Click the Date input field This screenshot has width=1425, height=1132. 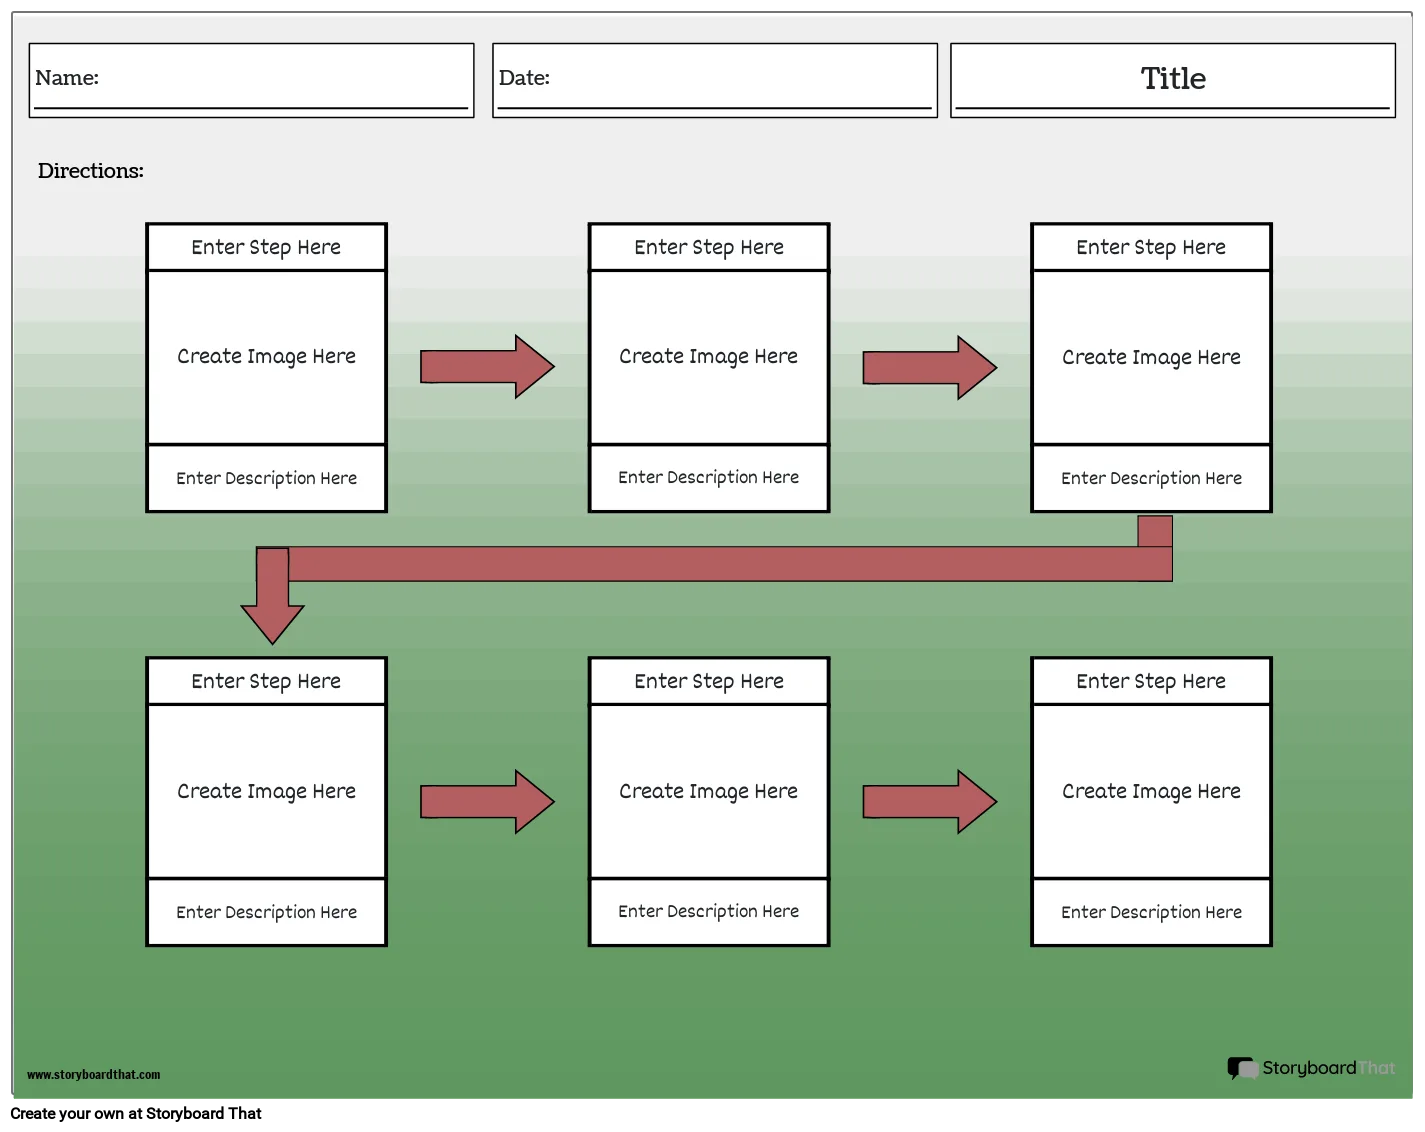(x=715, y=80)
